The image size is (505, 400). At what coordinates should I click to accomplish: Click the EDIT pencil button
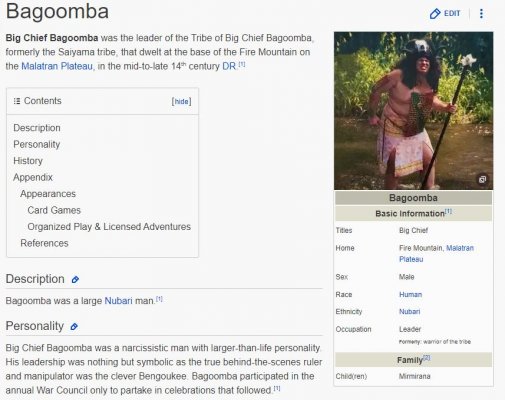coord(445,13)
